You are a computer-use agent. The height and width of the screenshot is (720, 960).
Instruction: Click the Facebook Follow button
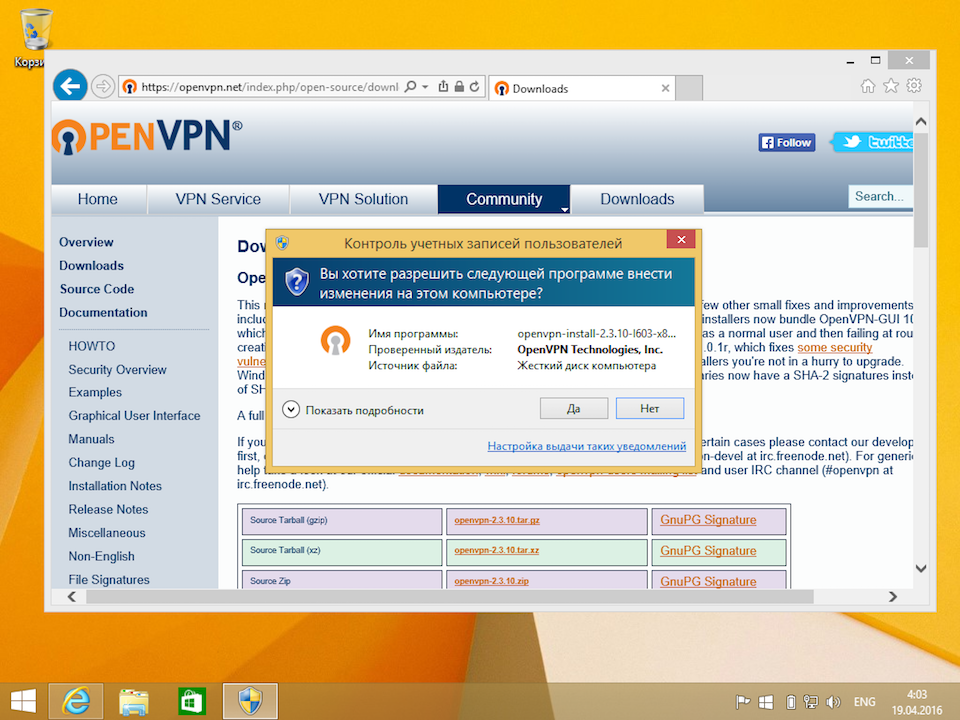coord(787,143)
